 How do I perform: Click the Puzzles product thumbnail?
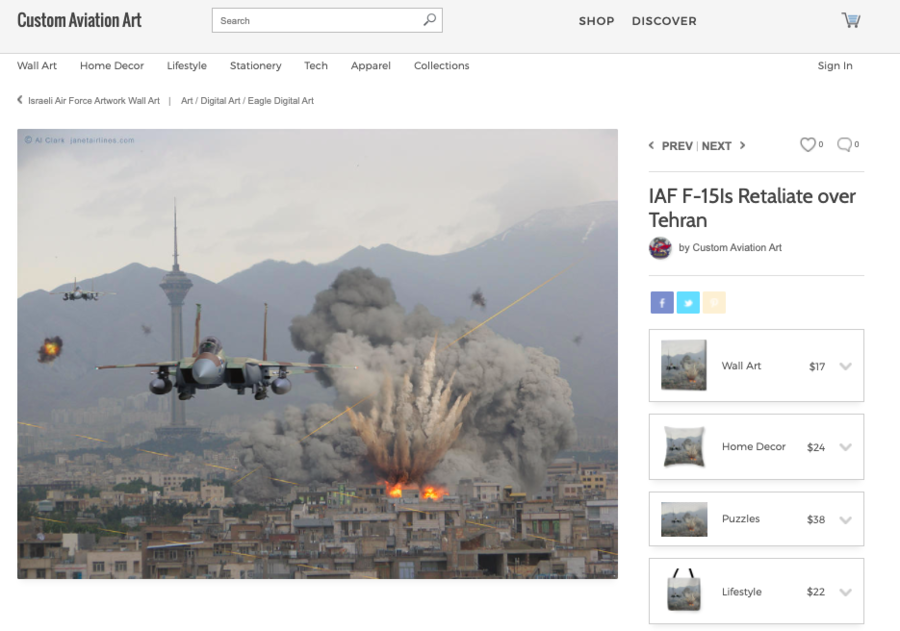click(x=684, y=519)
